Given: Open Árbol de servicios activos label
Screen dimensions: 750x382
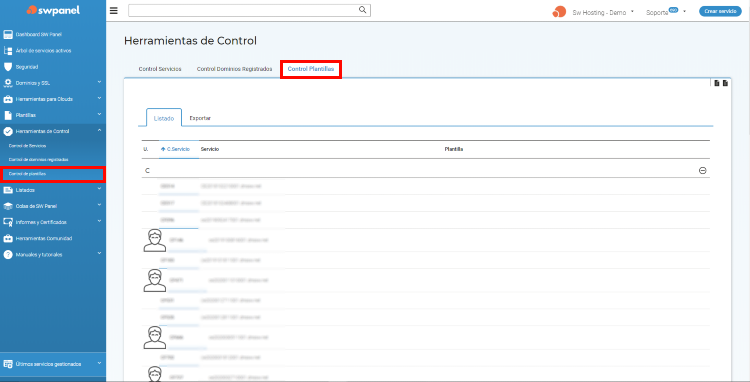Looking at the screenshot, I should click(x=44, y=51).
